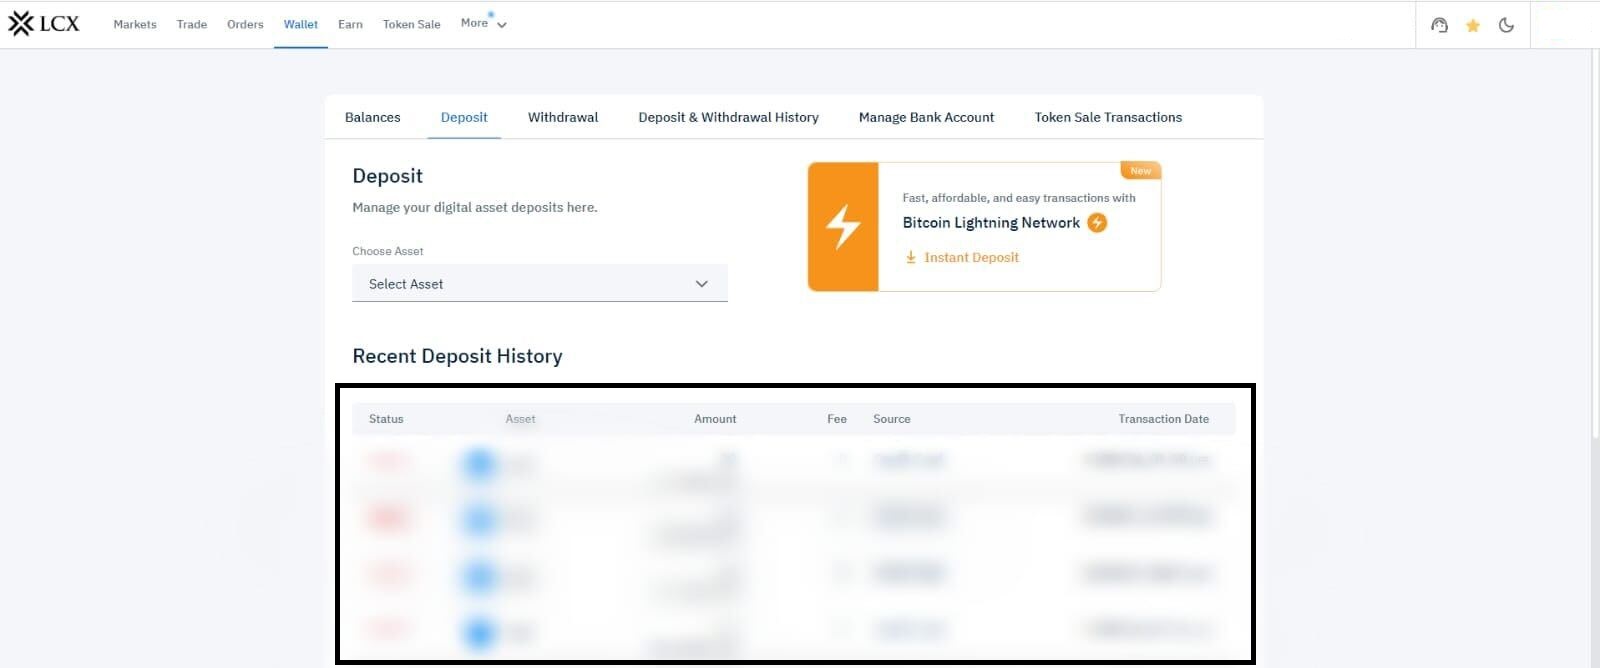Click the Instant Deposit link

click(971, 257)
